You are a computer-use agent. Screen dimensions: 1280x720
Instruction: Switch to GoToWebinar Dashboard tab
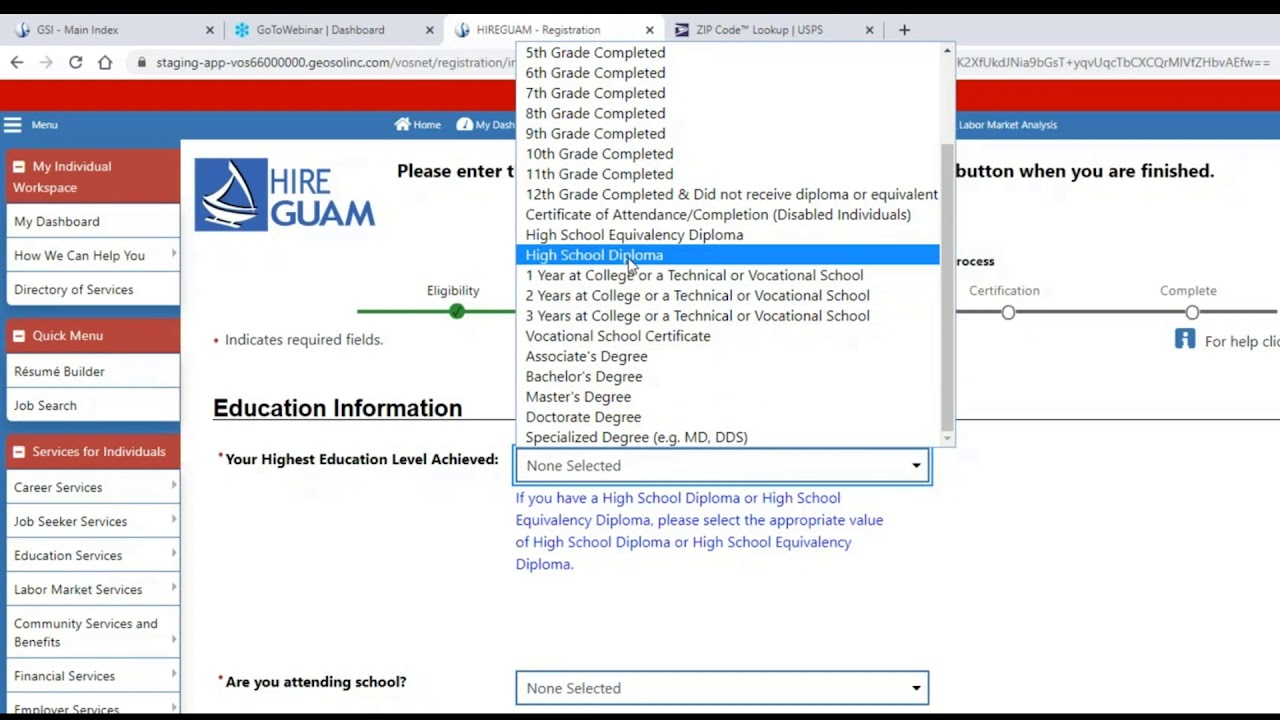pyautogui.click(x=320, y=30)
